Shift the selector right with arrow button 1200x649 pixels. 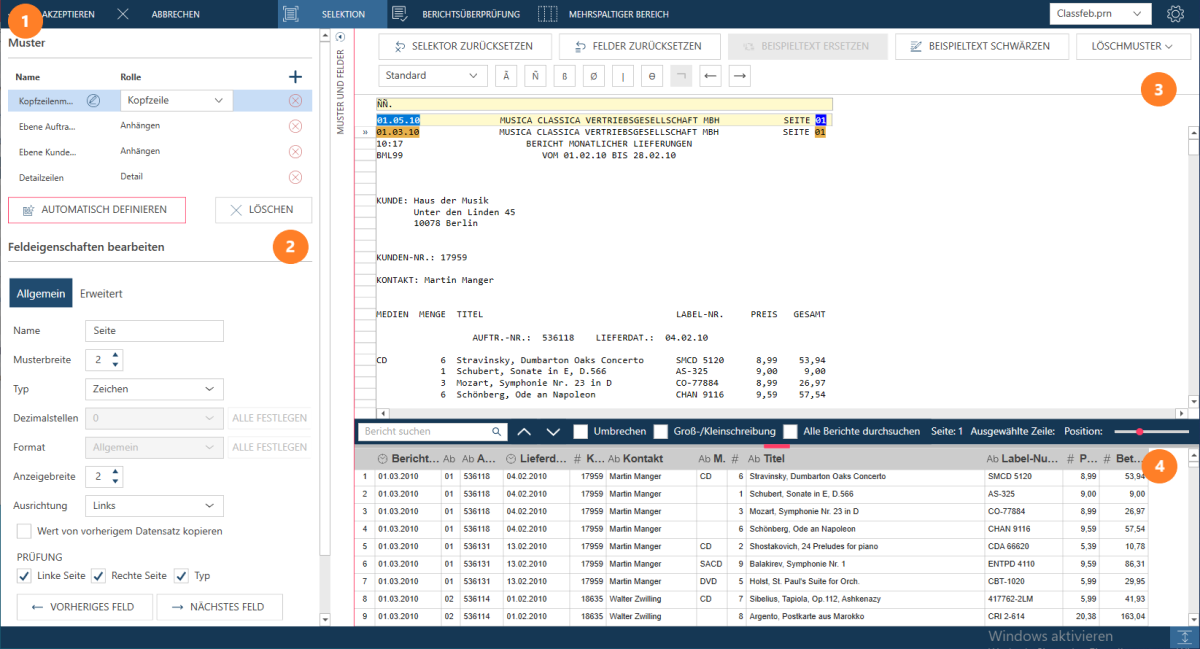(740, 76)
